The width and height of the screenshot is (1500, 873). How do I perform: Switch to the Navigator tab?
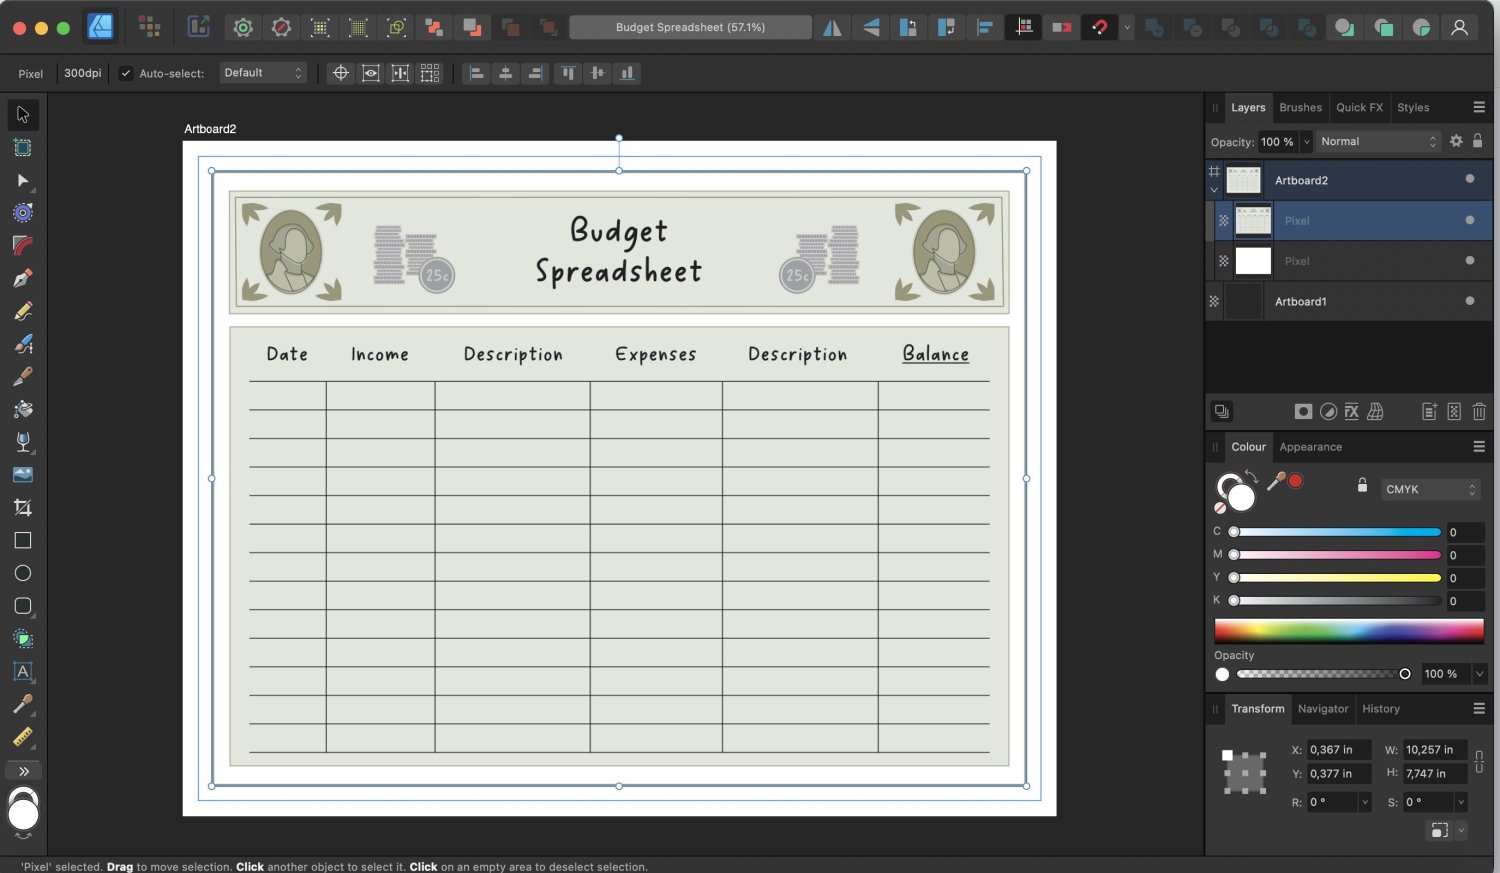(1322, 709)
